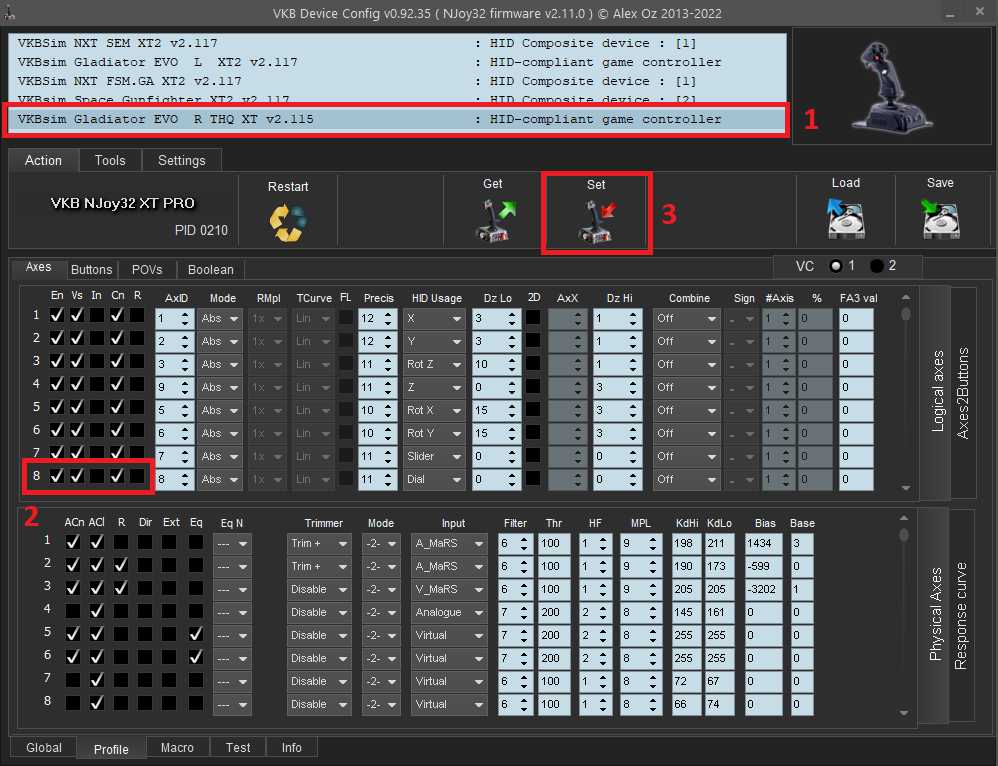Enable R checkbox for logical axis 5
The image size is (998, 766).
click(x=137, y=407)
